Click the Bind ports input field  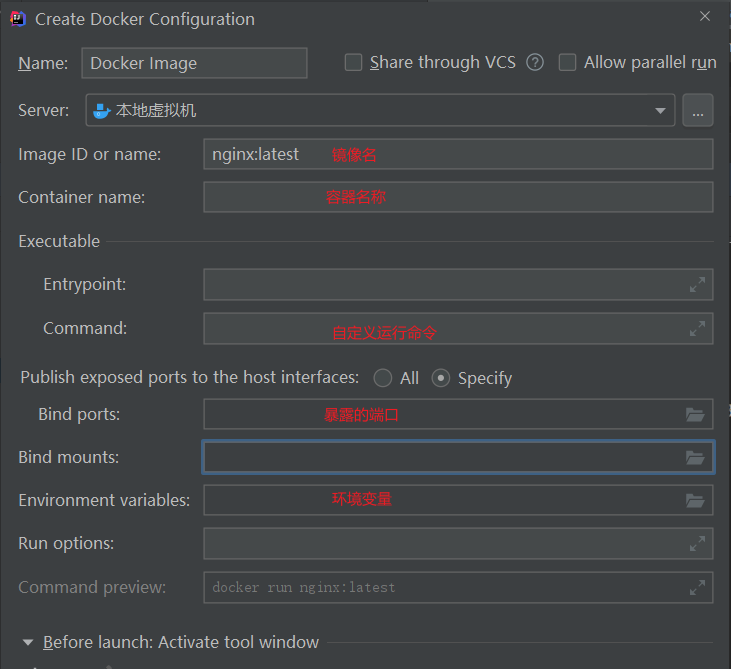(x=458, y=414)
